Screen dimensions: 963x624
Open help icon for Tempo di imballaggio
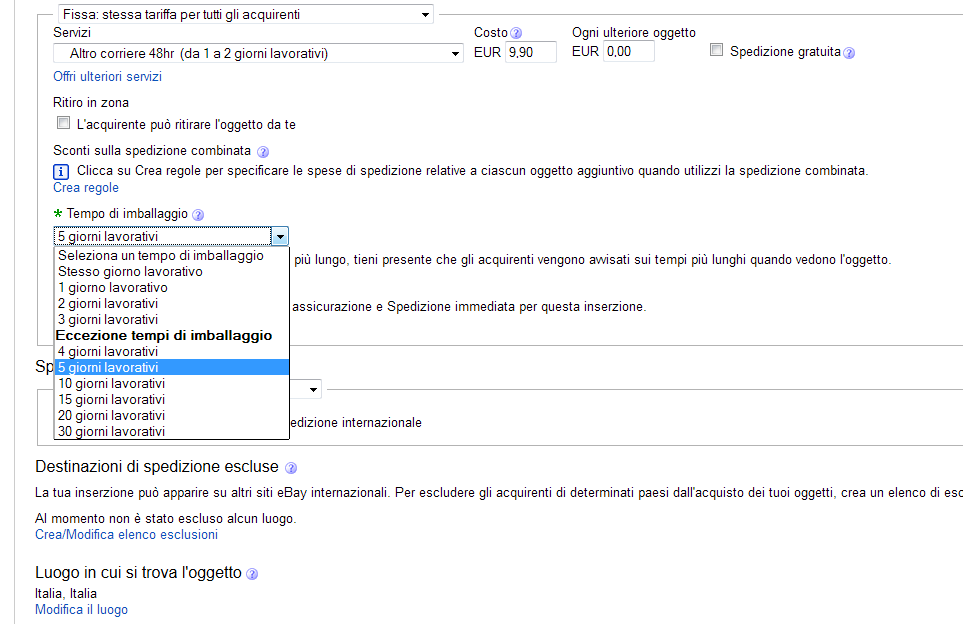(198, 215)
